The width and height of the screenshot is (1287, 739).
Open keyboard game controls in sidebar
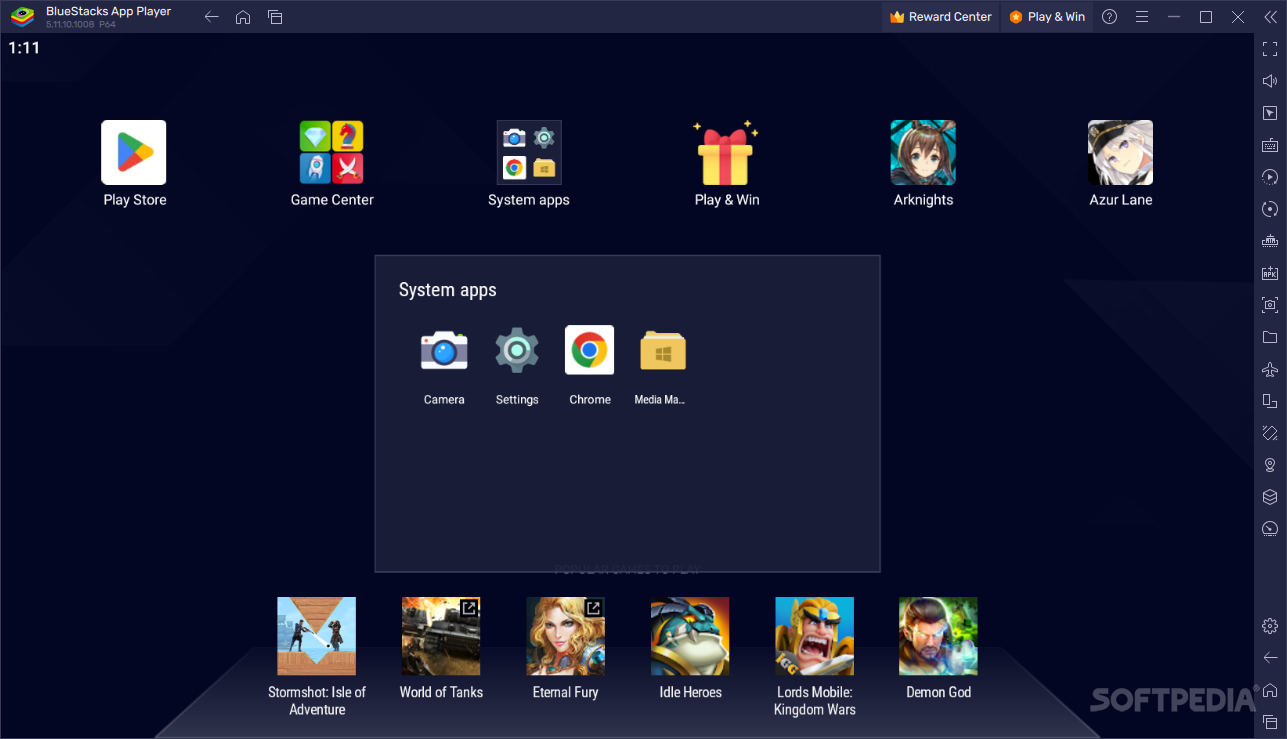[1270, 145]
